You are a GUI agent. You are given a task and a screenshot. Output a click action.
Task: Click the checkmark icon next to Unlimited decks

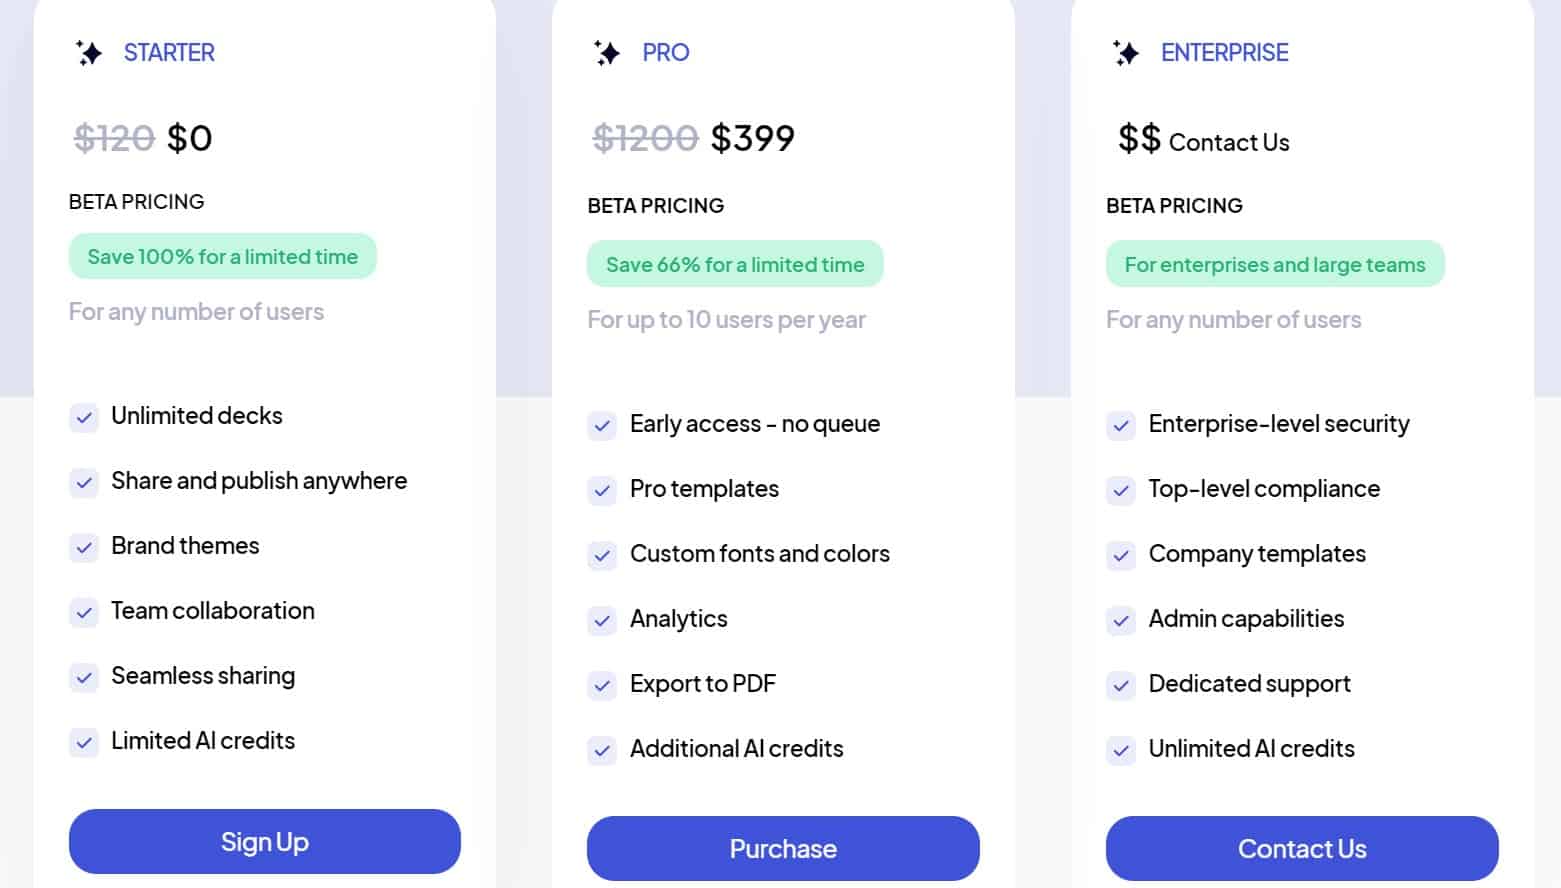(x=84, y=417)
